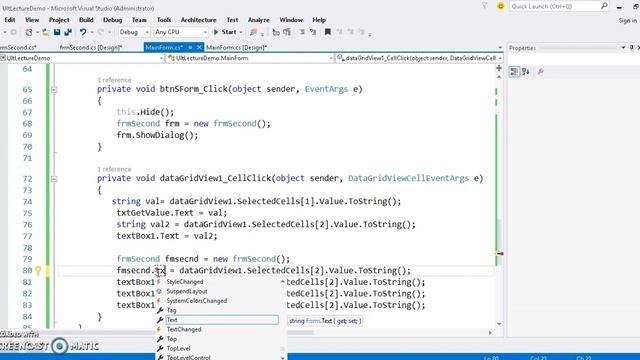This screenshot has width=640, height=360.
Task: Click the lightbulb quick actions on line 80
Action: tap(38, 270)
